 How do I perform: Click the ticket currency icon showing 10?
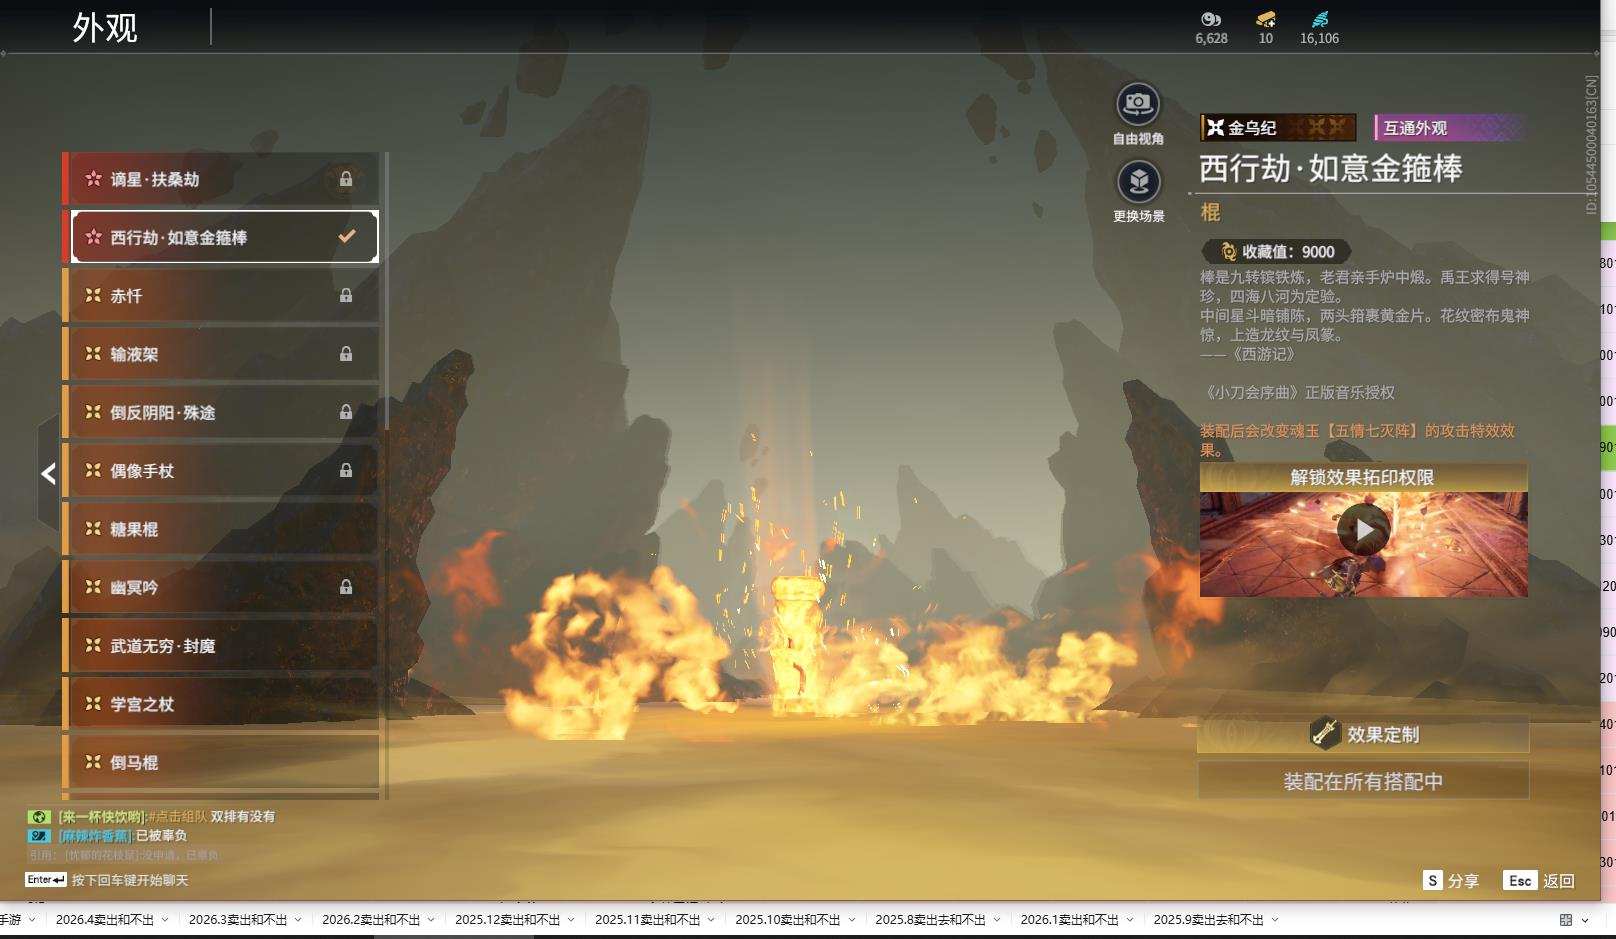(1266, 19)
